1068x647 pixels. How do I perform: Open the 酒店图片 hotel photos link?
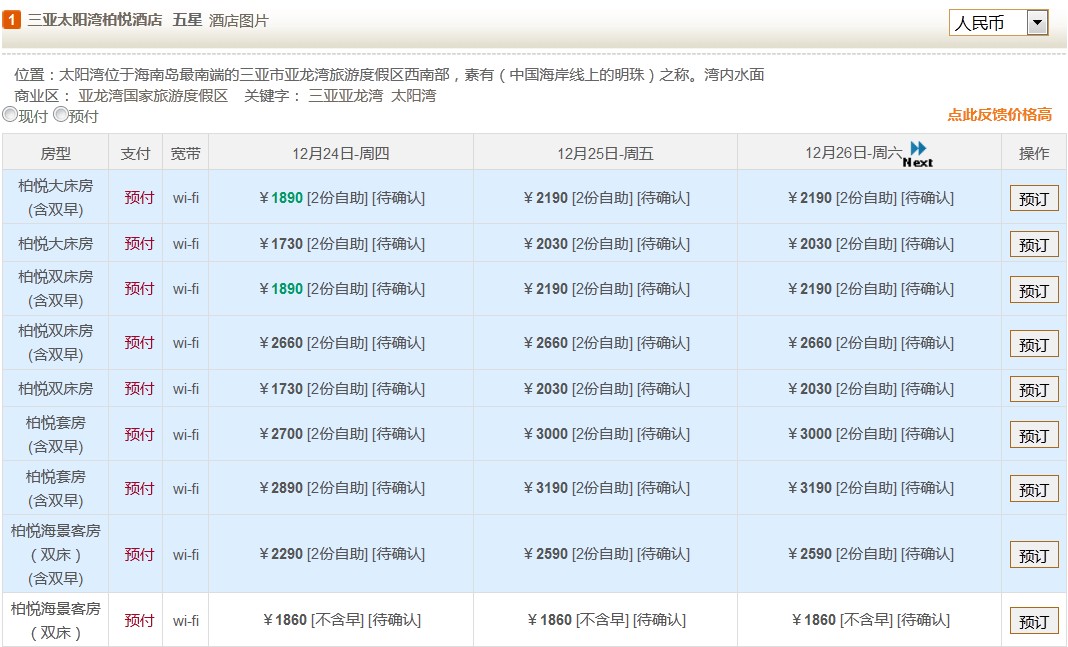[239, 20]
